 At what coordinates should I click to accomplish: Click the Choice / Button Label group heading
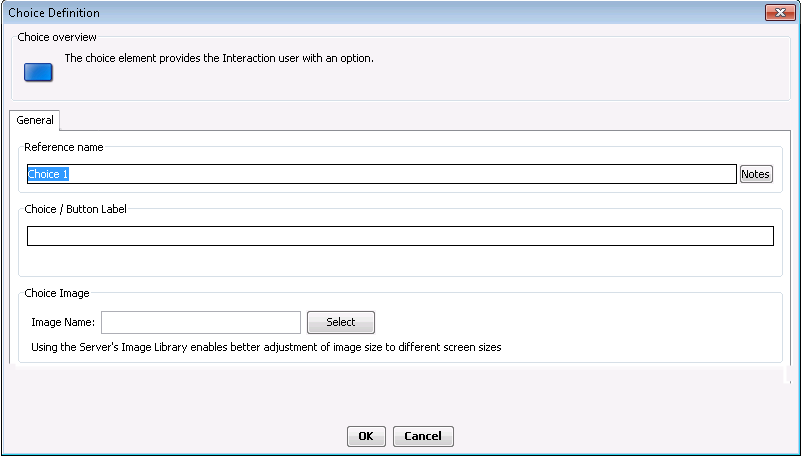[x=75, y=209]
